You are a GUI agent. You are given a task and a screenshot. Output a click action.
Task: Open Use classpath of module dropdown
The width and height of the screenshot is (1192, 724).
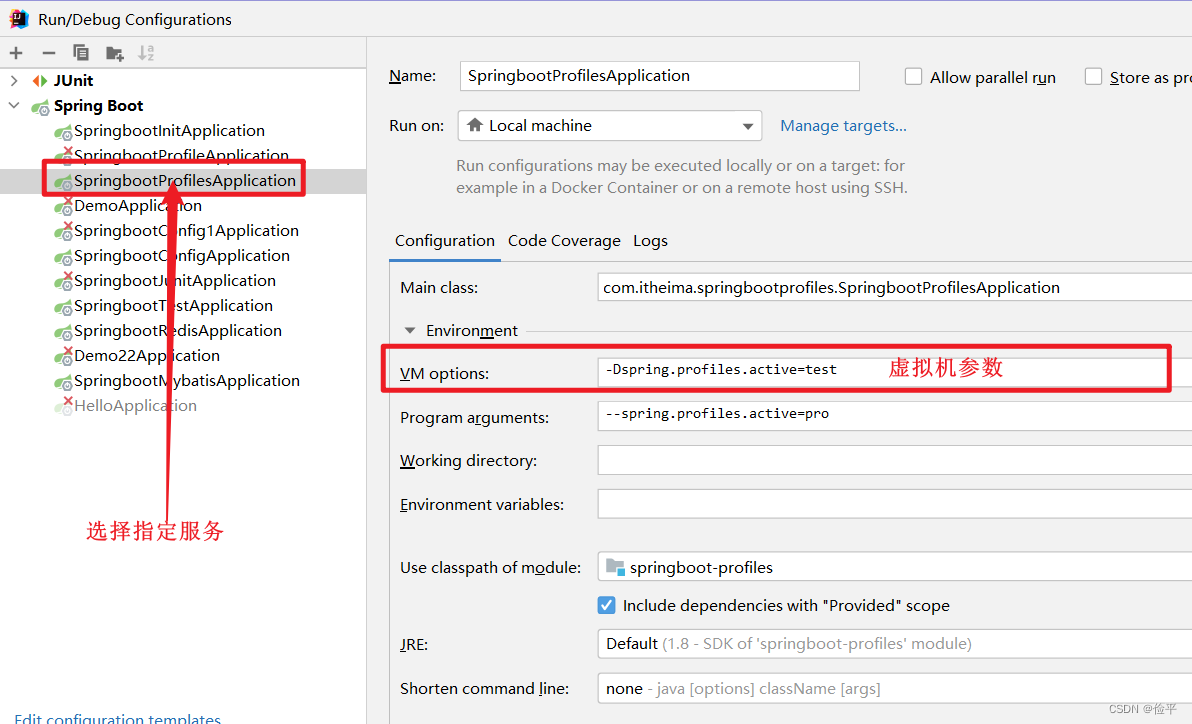tap(894, 567)
